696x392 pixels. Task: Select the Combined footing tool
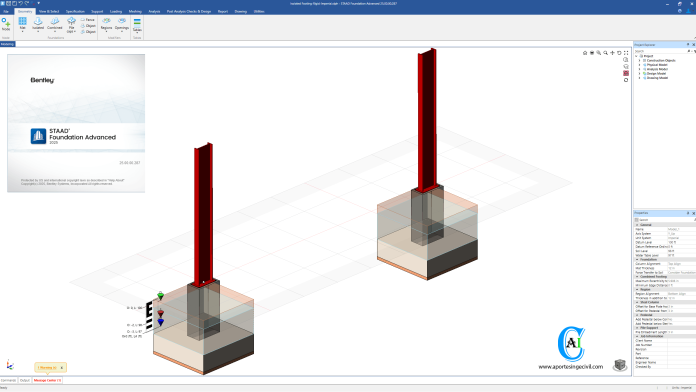point(55,24)
